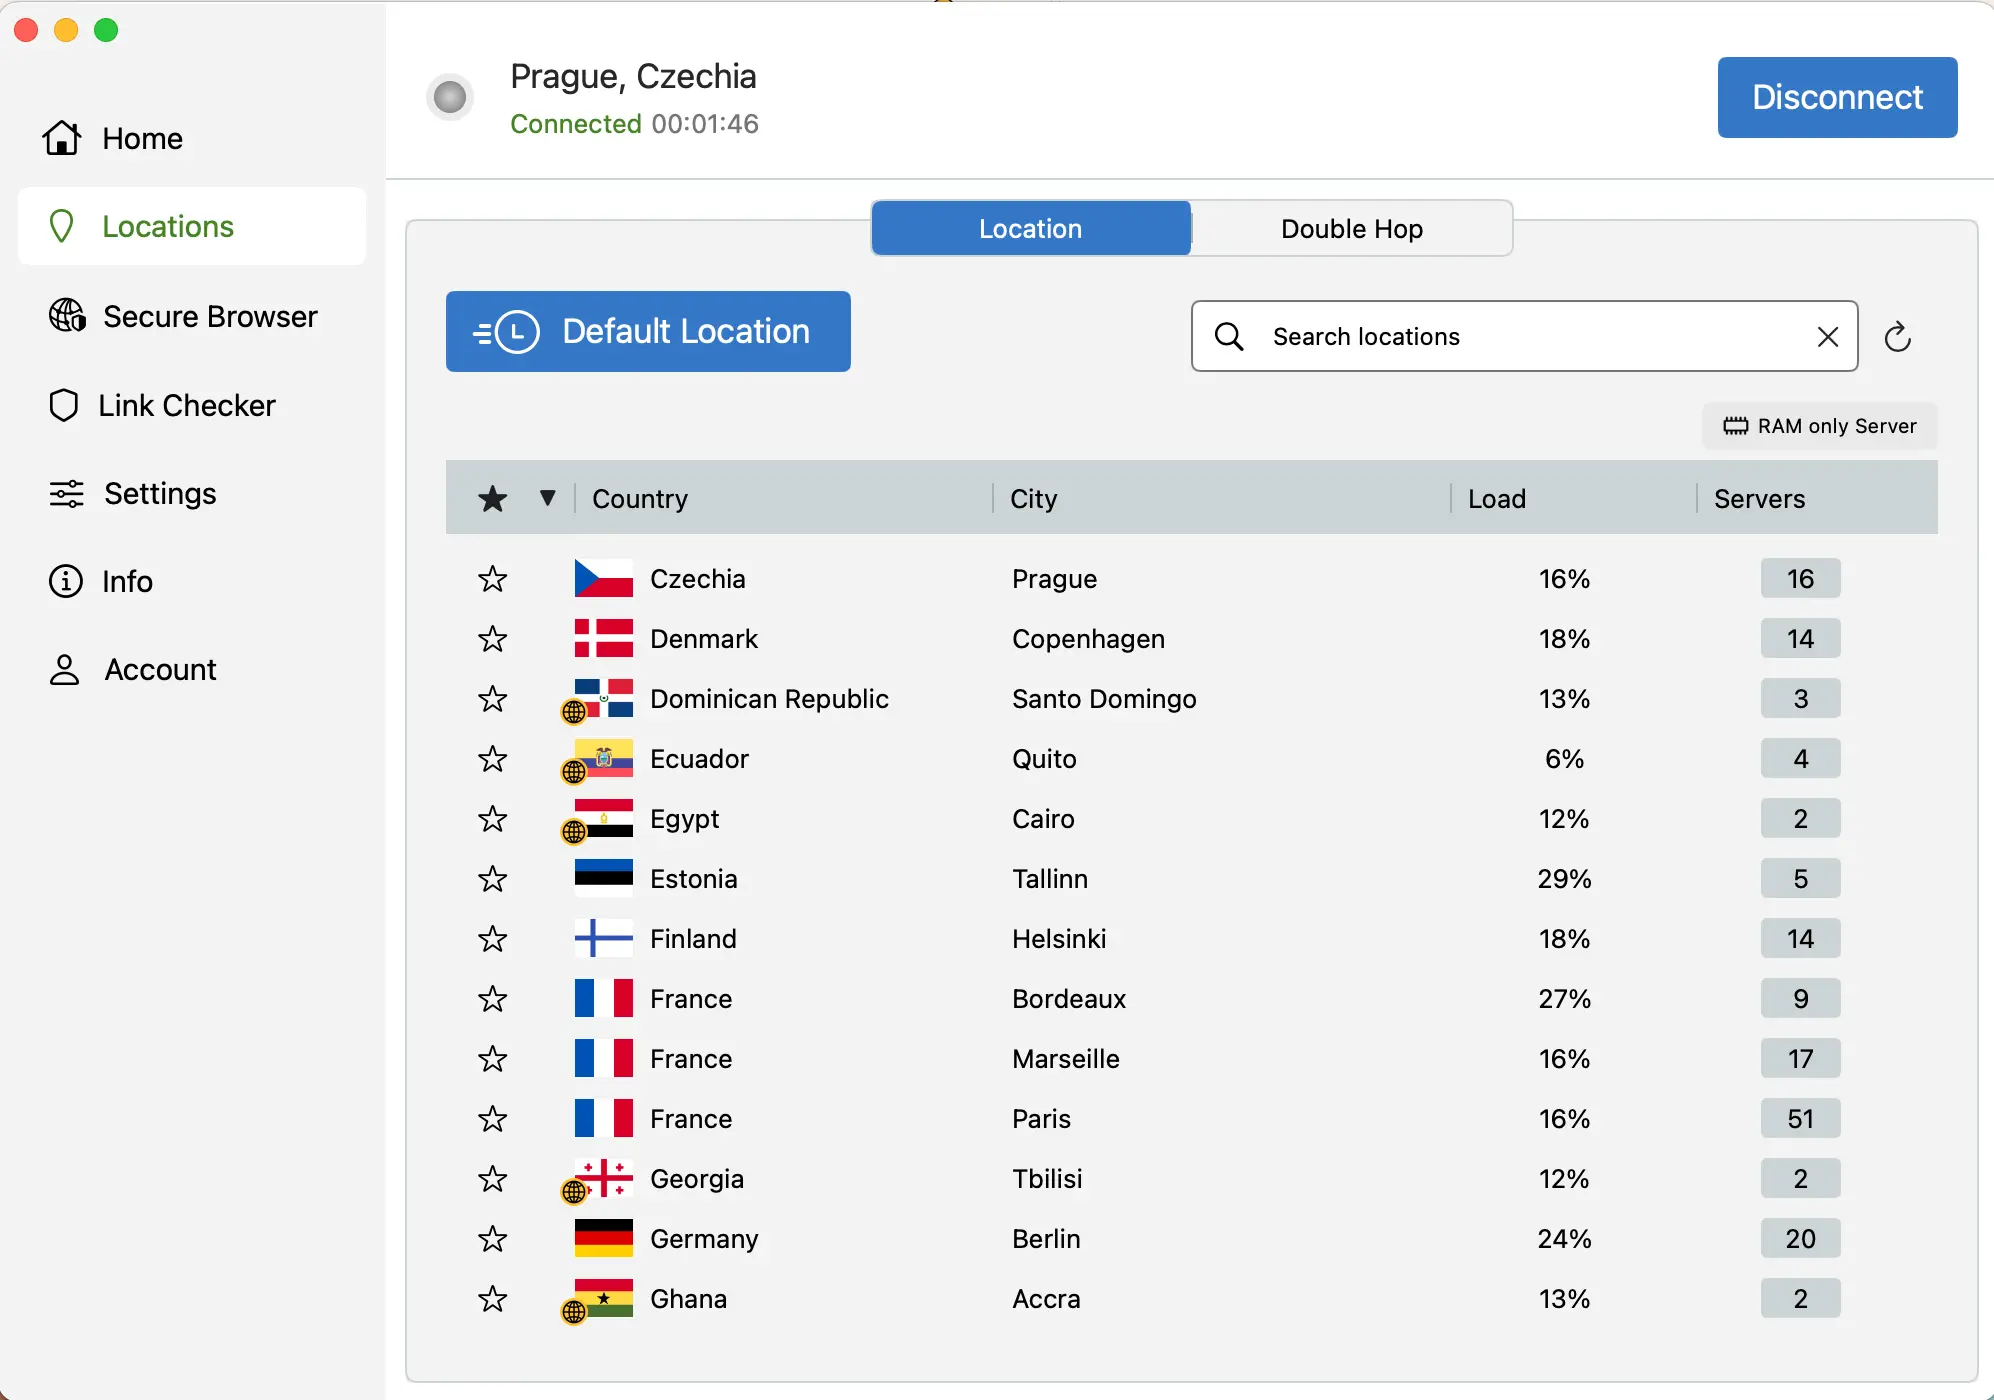Open the Home page icon
Image resolution: width=1994 pixels, height=1400 pixels.
62,138
